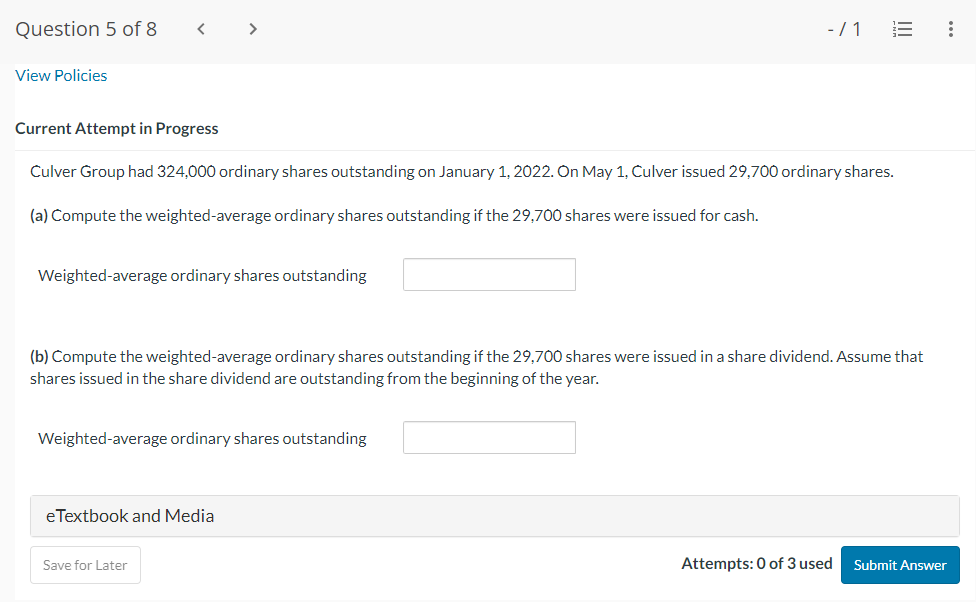Click the Culver Group problem statement text
Image resolution: width=976 pixels, height=602 pixels.
tap(462, 172)
